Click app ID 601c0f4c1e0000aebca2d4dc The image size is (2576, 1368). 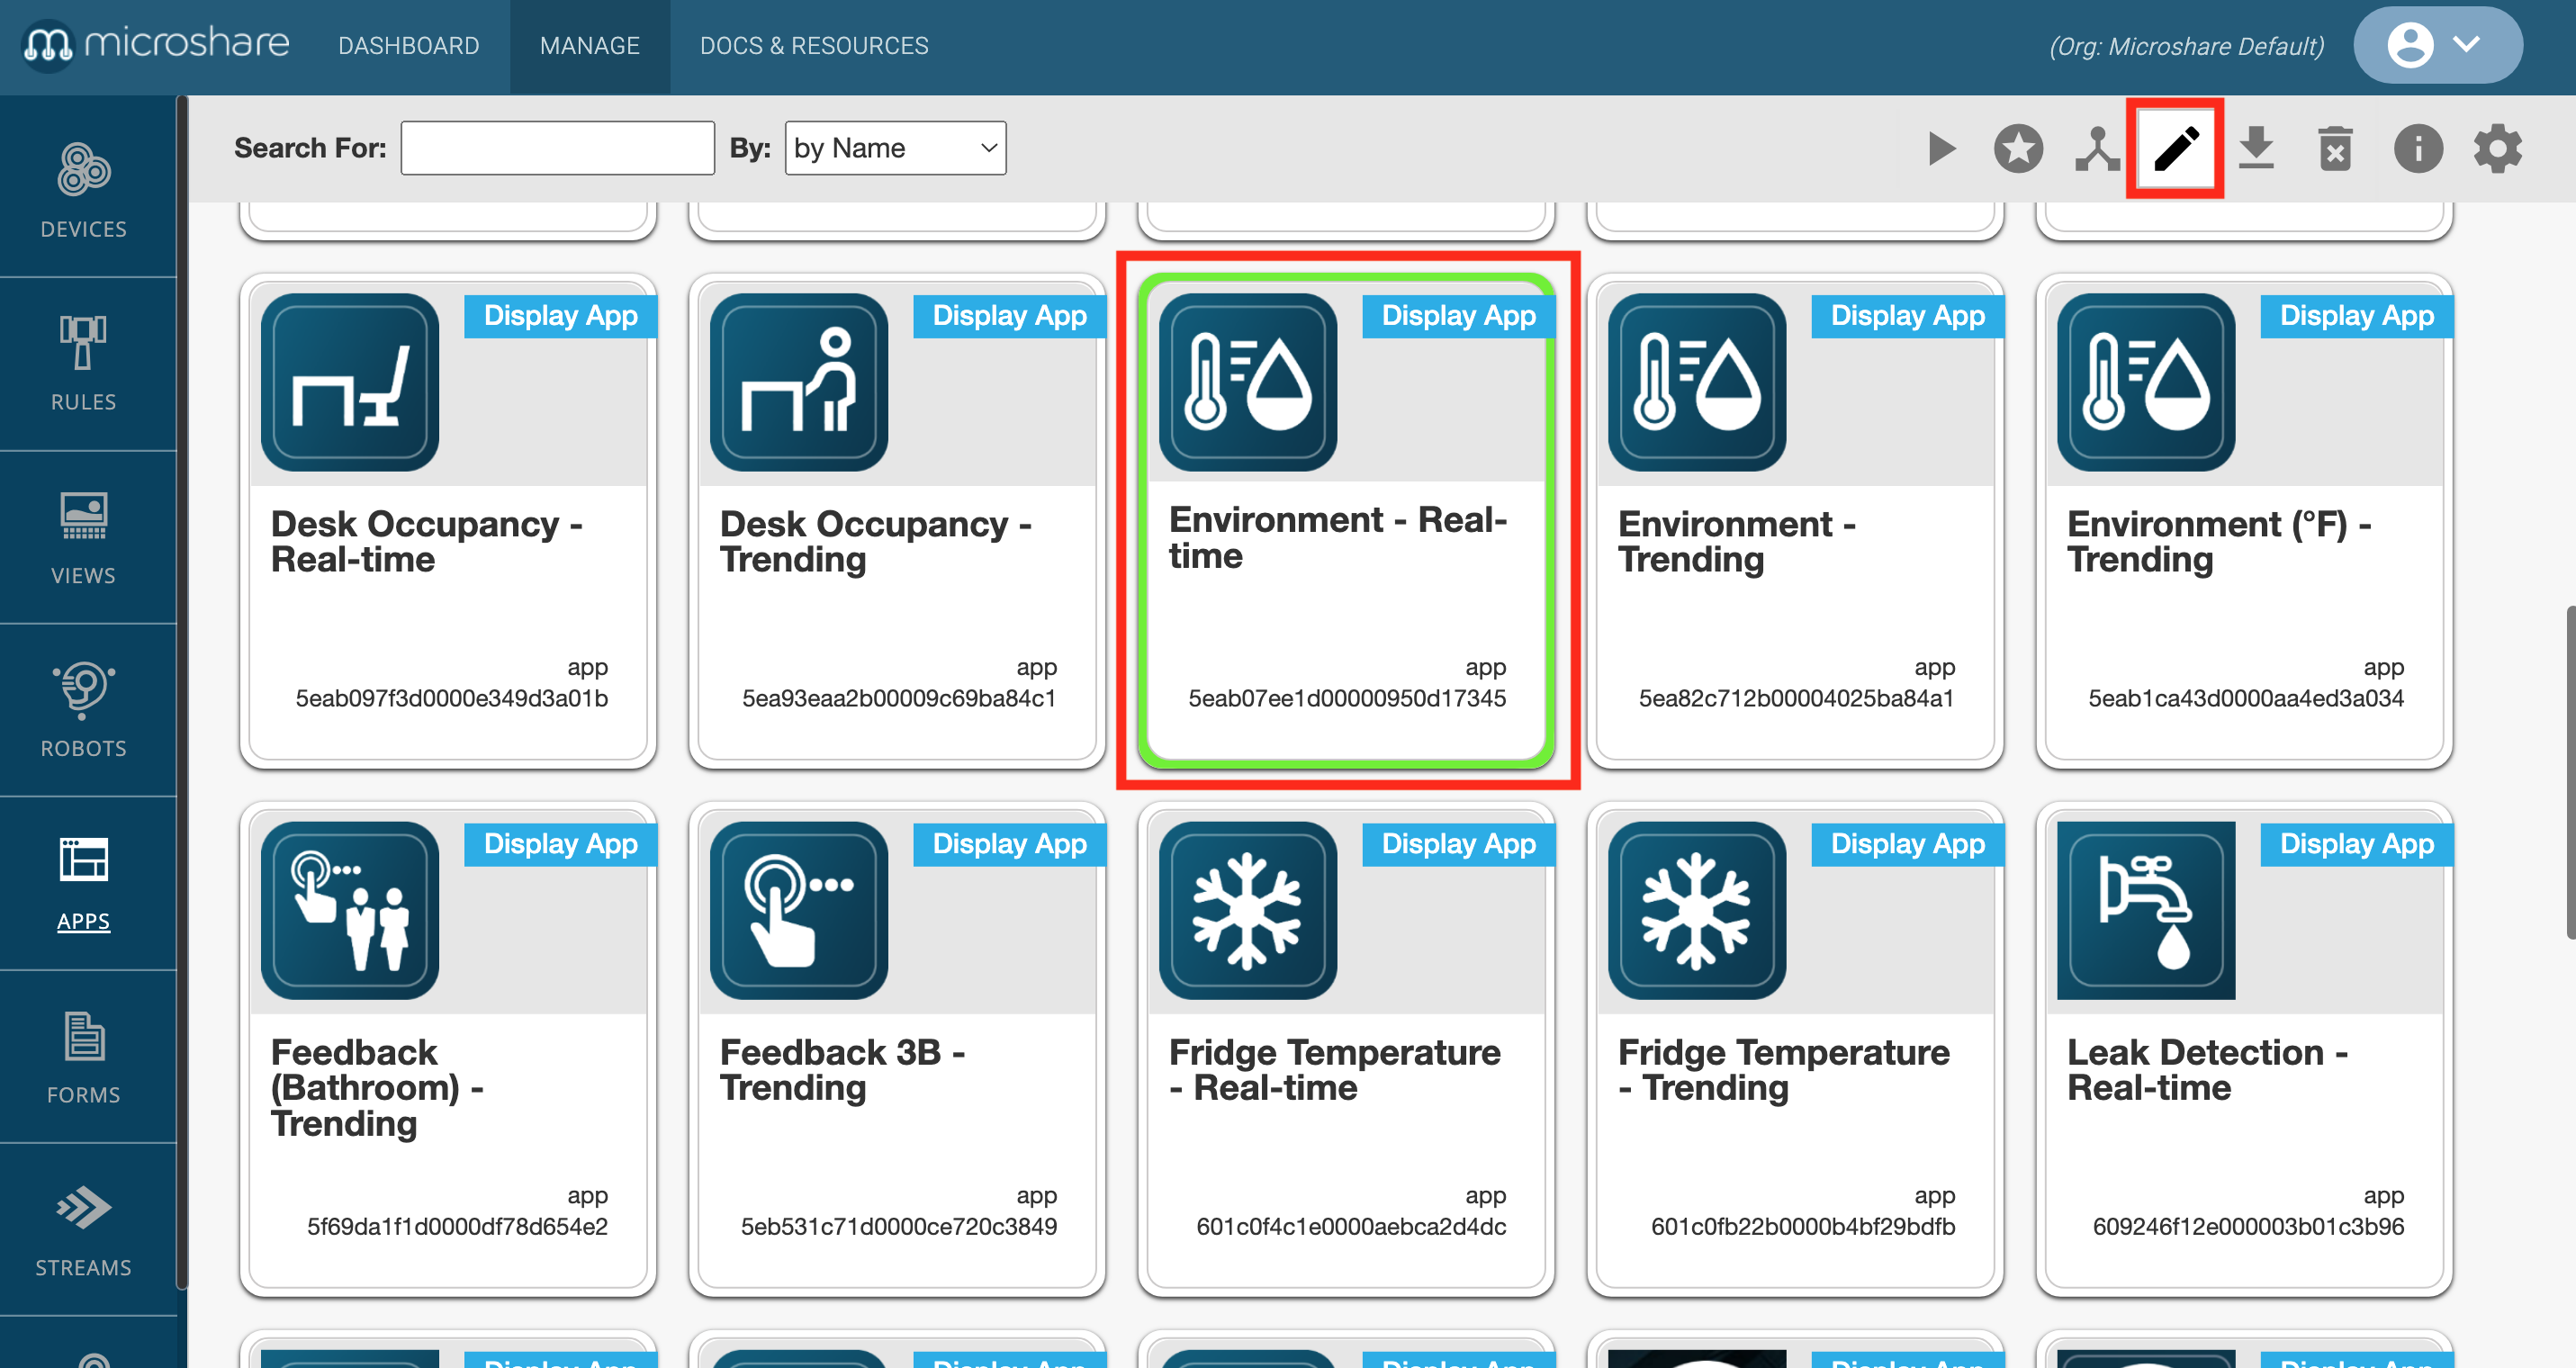(1351, 1226)
